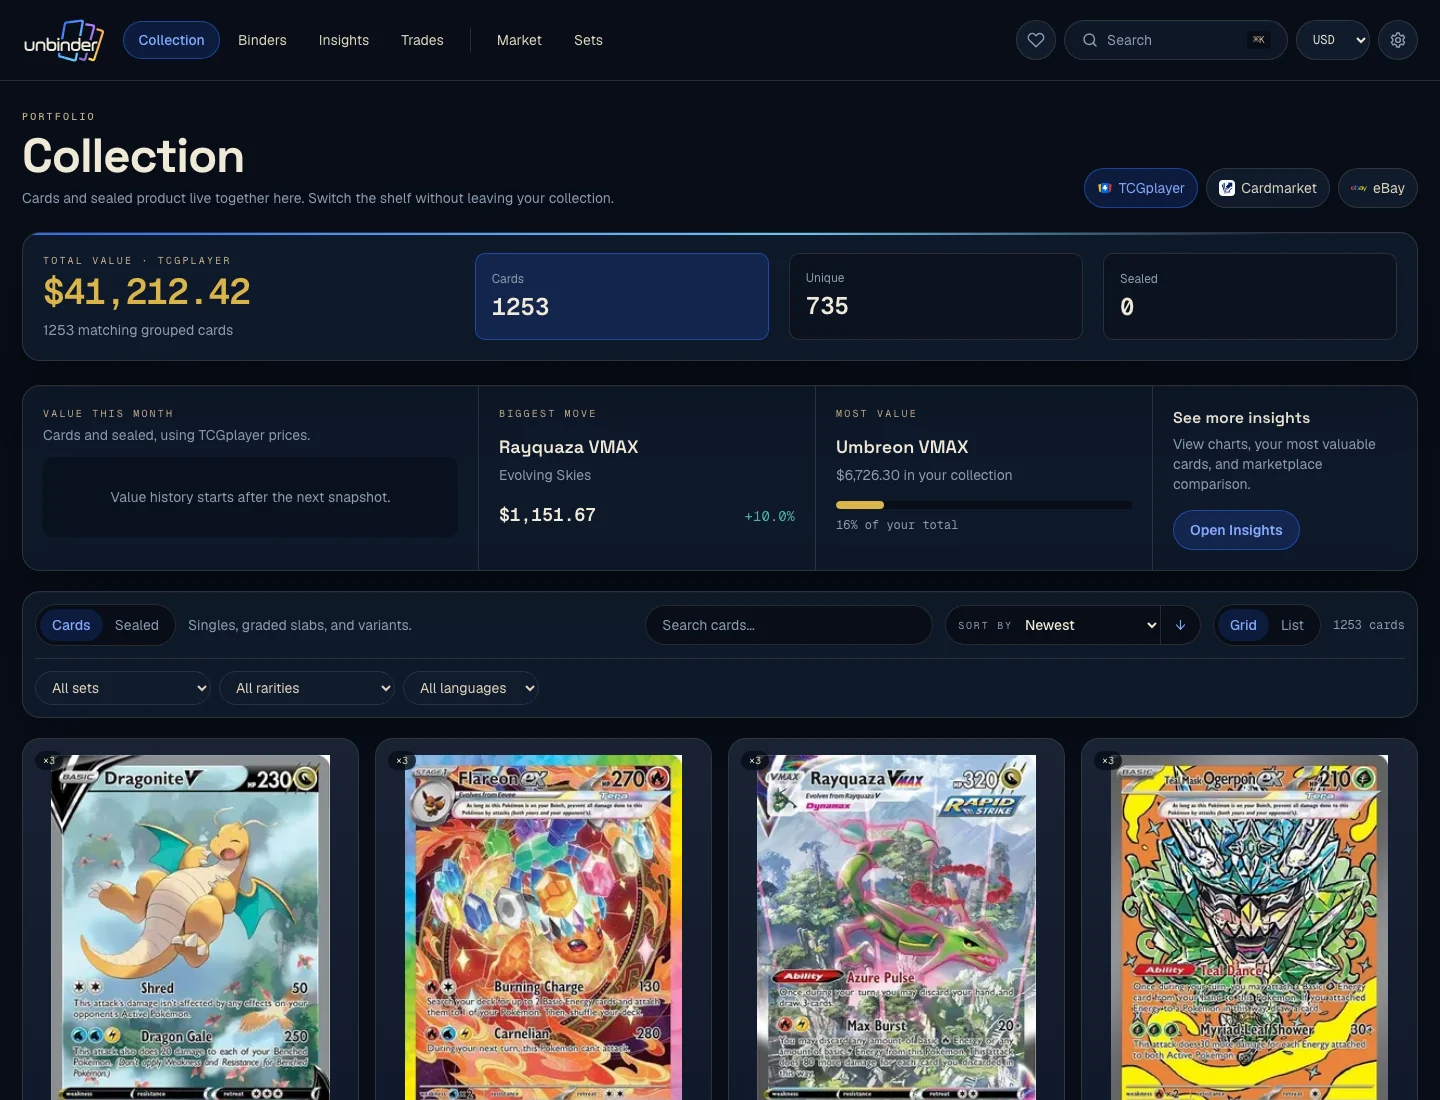The height and width of the screenshot is (1100, 1440).
Task: Click the Open Insights button
Action: [x=1236, y=530]
